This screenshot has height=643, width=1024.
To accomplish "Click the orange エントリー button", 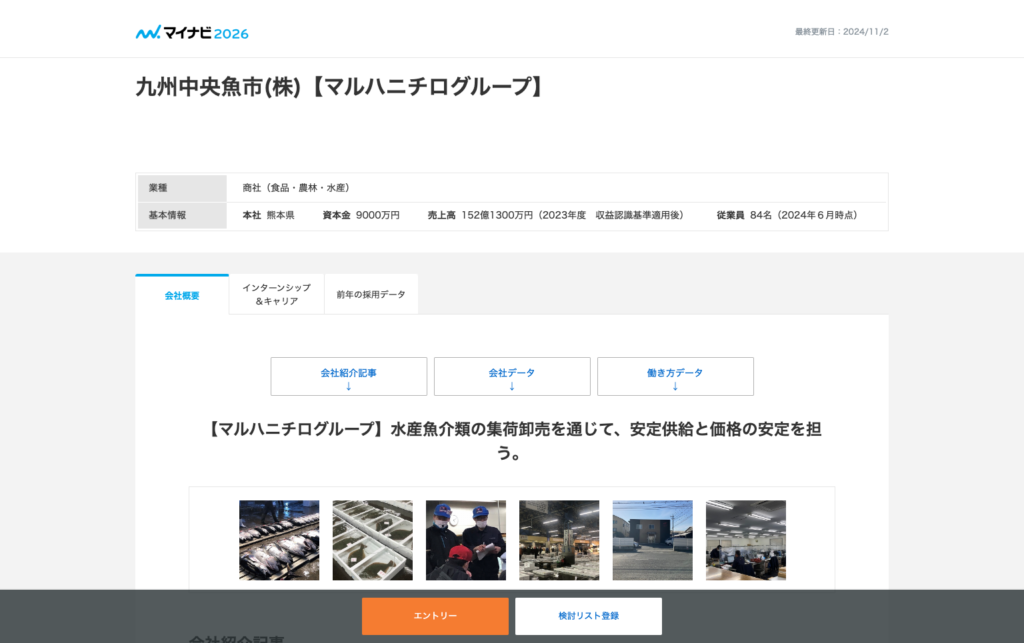I will tap(436, 616).
